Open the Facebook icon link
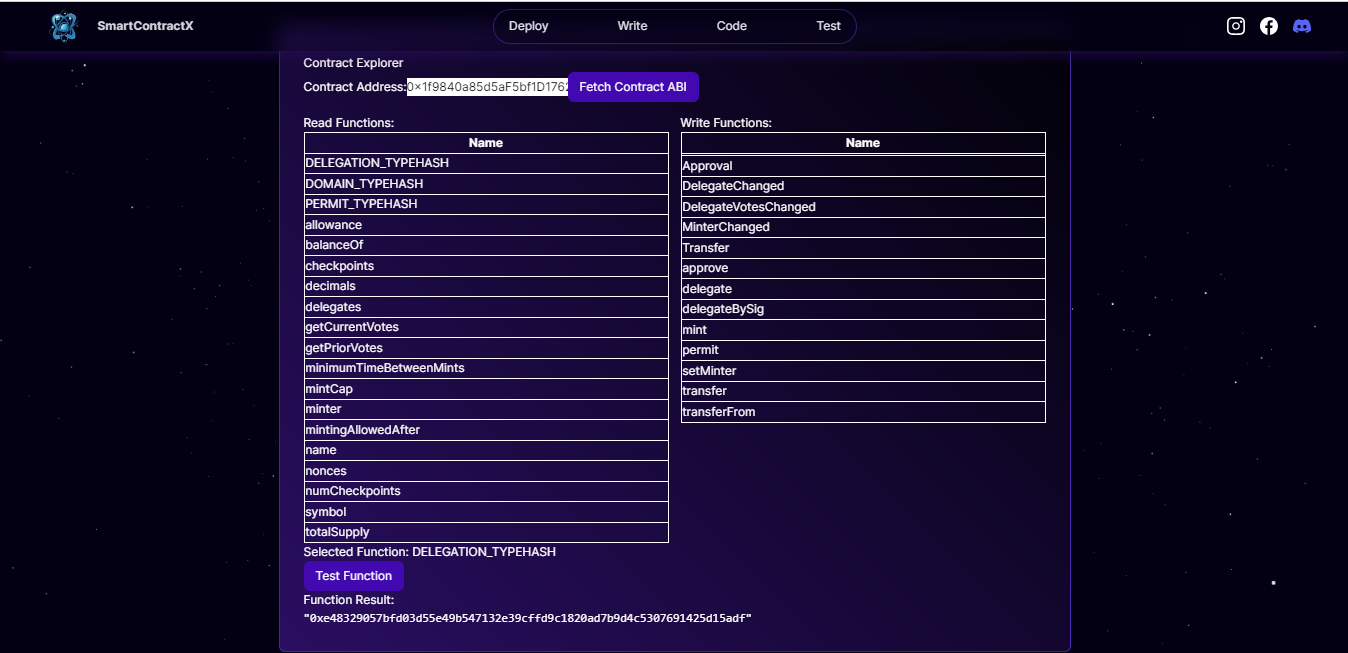This screenshot has width=1348, height=653. click(1269, 26)
